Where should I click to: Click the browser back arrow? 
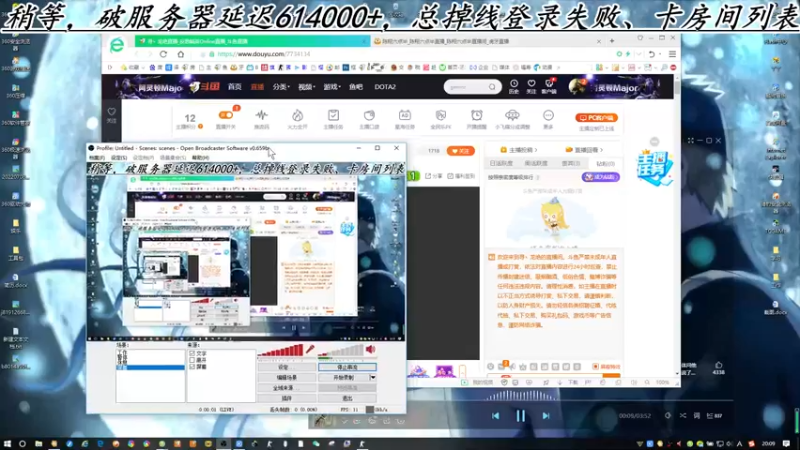pyautogui.click(x=137, y=54)
